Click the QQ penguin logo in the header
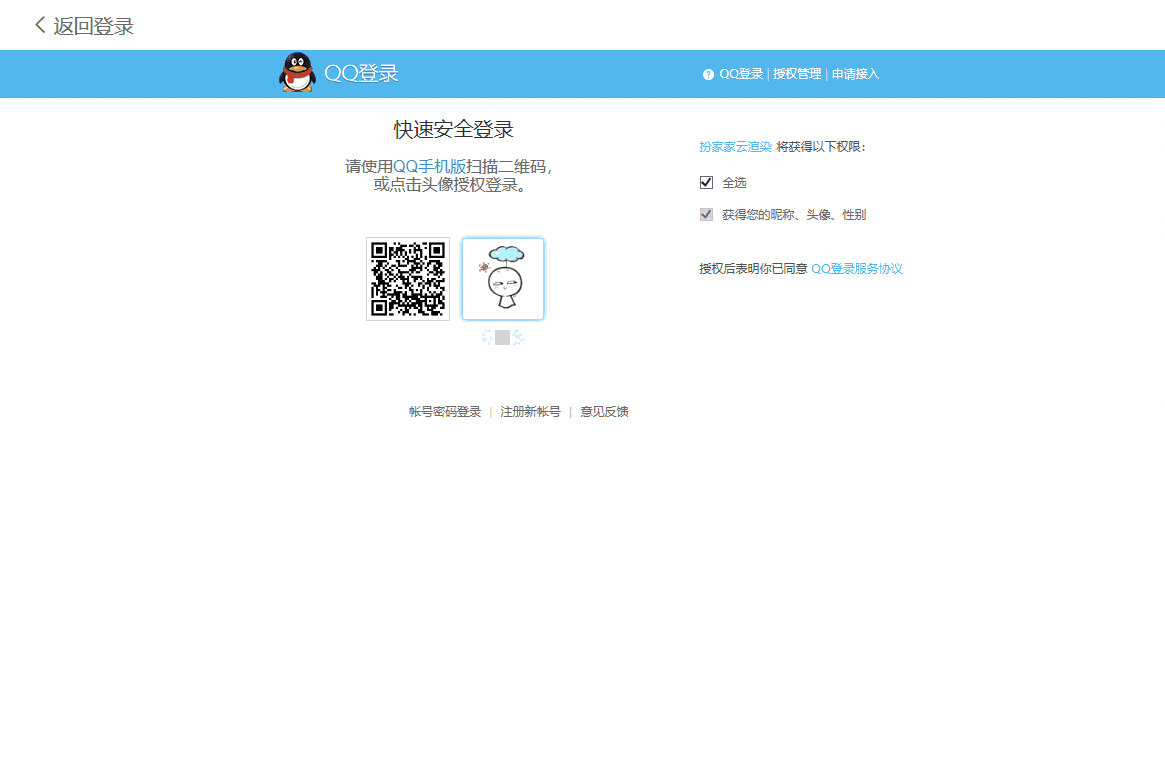Screen dimensions: 1165x774 pyautogui.click(x=295, y=73)
